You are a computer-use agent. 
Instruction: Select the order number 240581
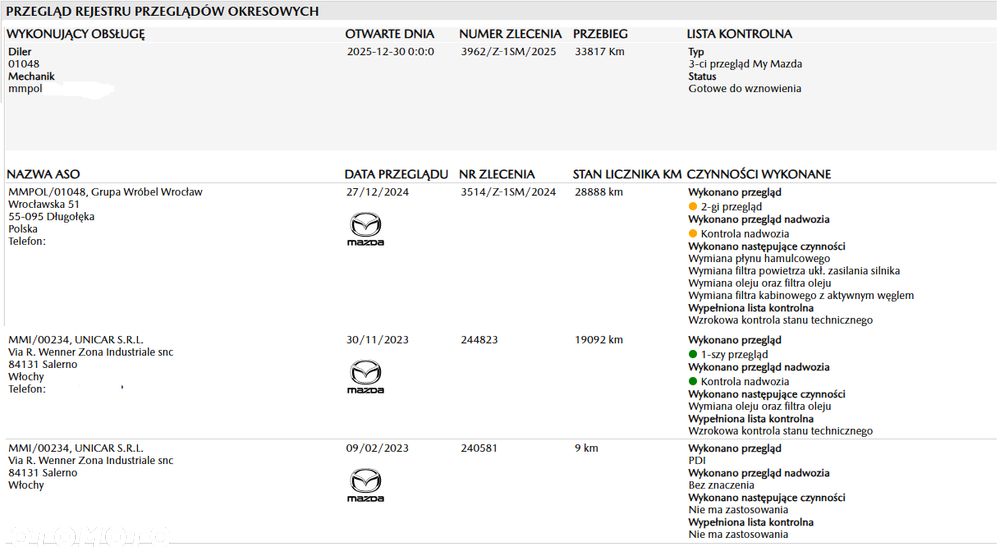479,449
